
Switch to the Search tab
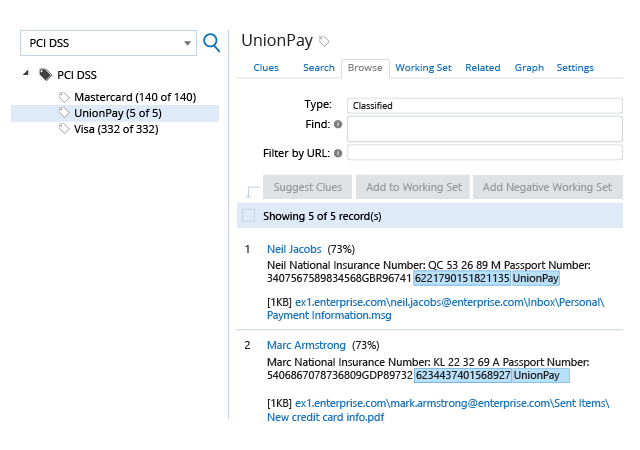(x=318, y=68)
